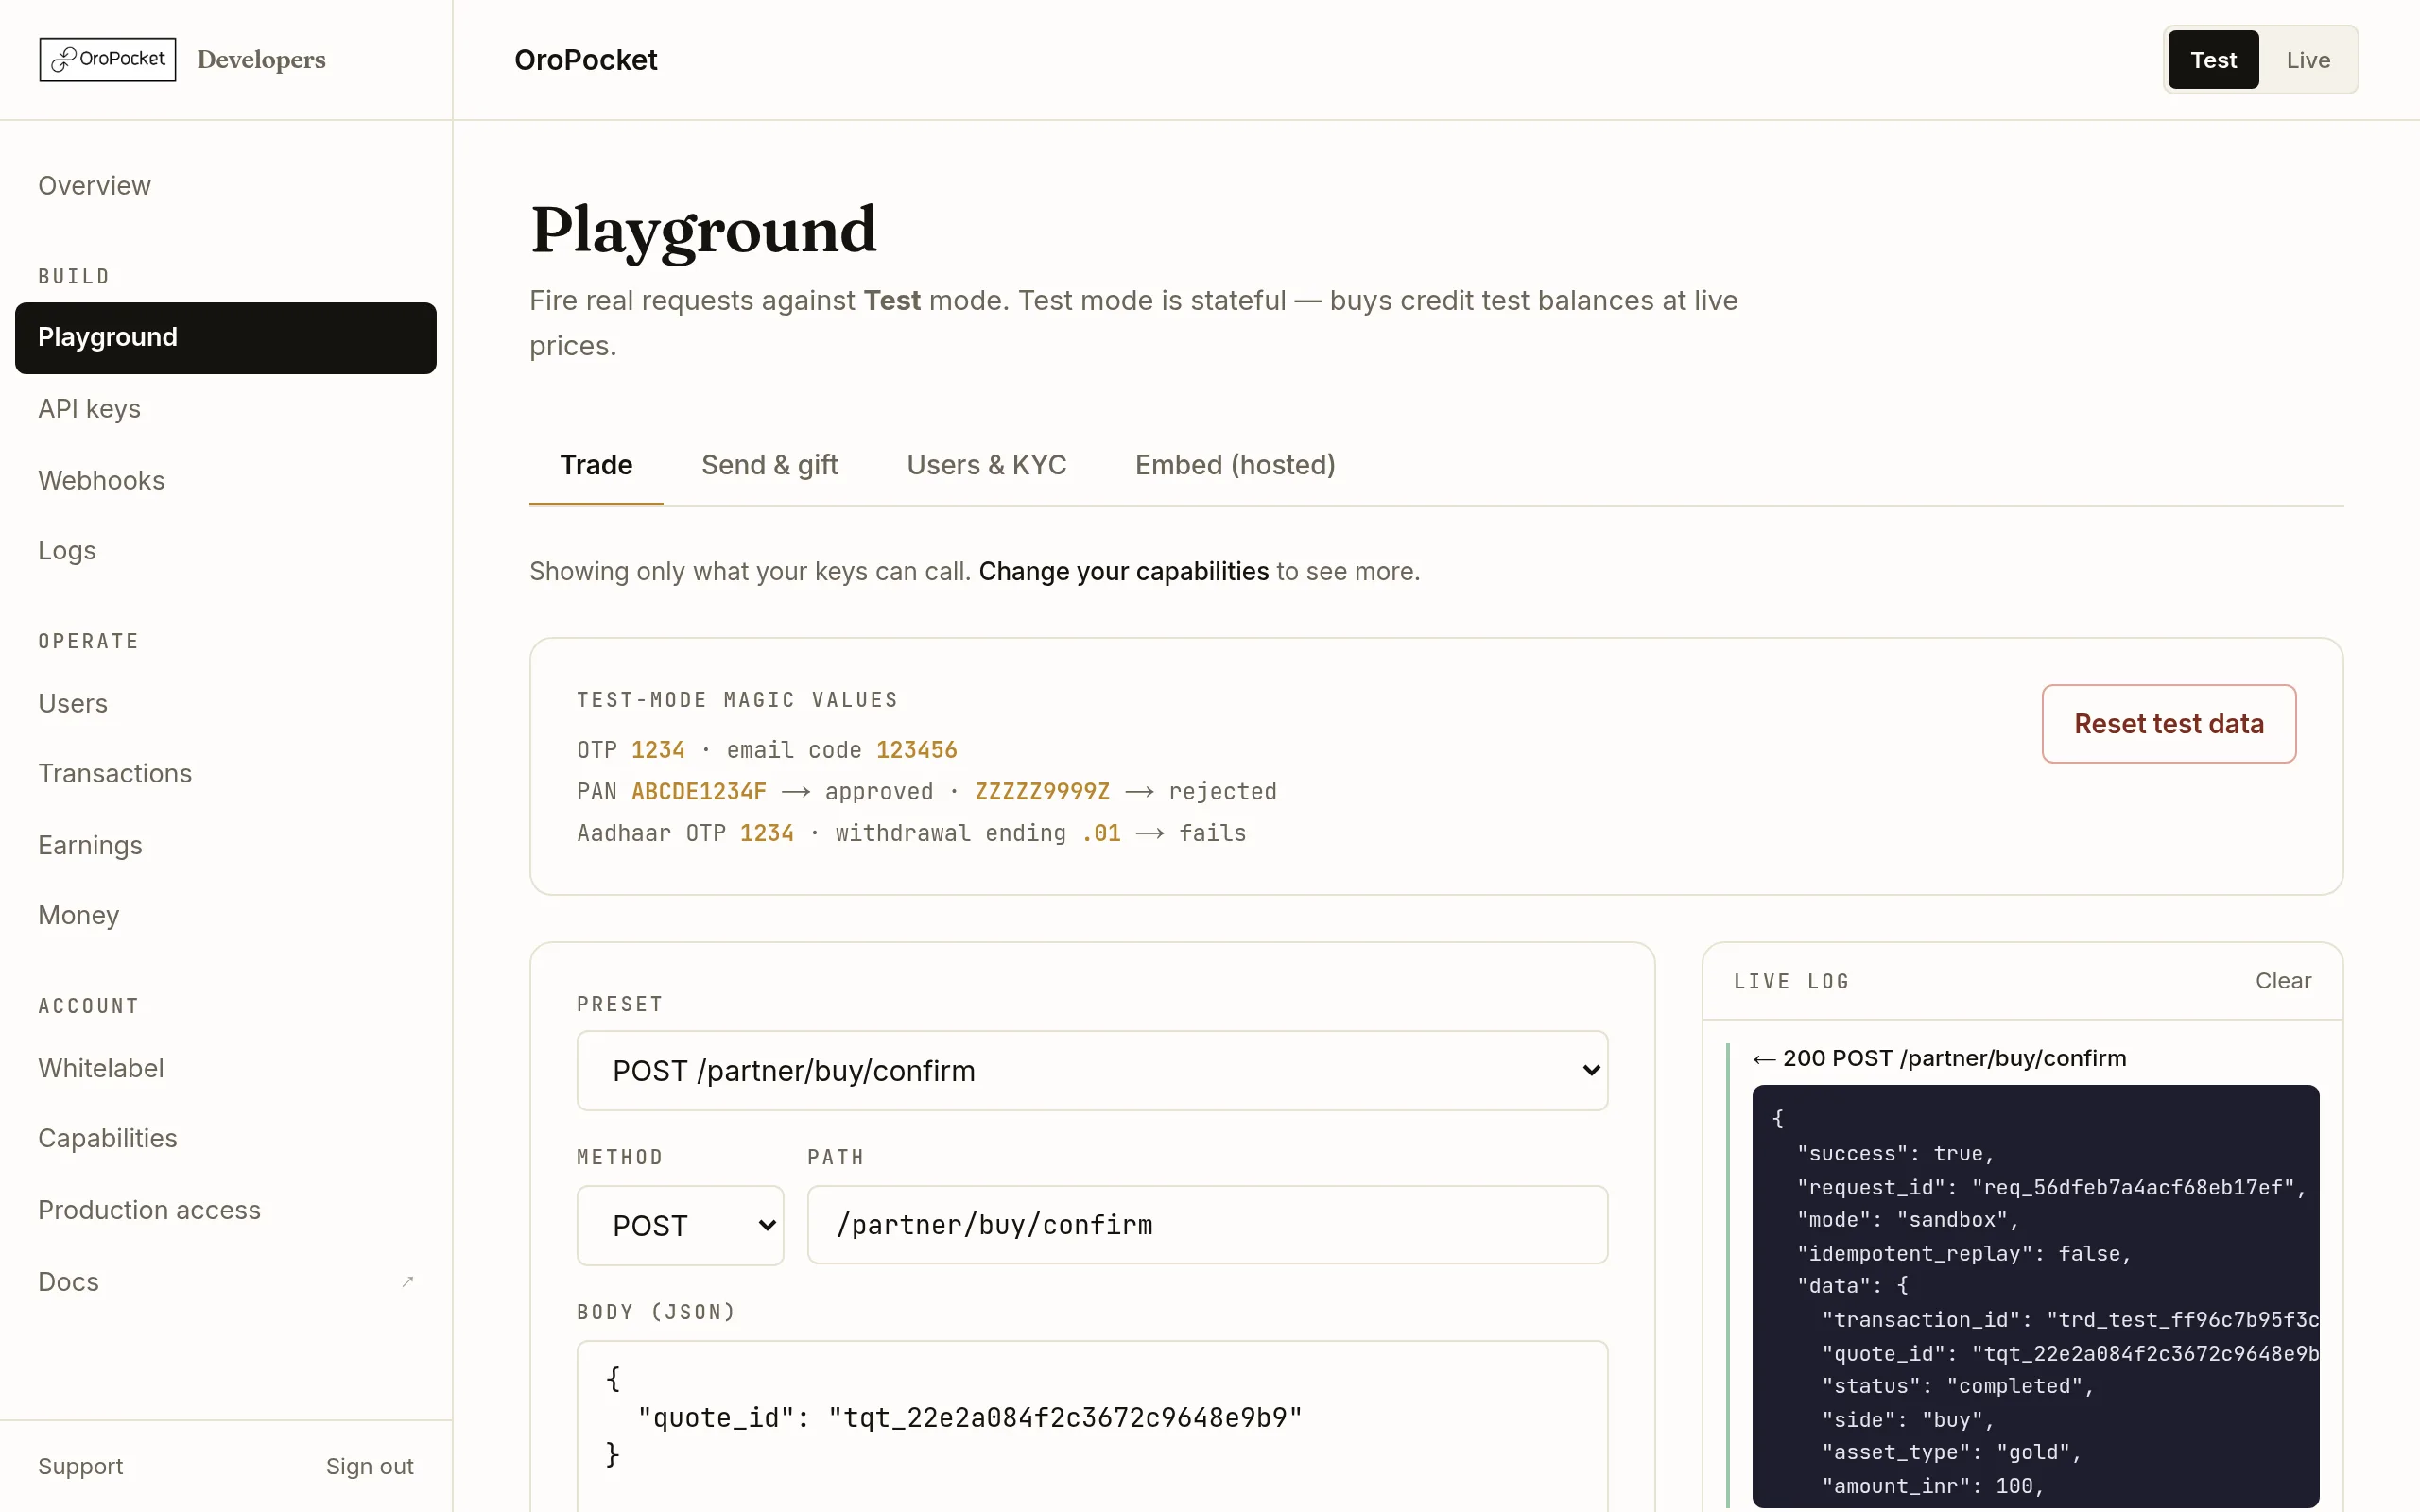Open Earnings page
This screenshot has width=2420, height=1512.
click(x=225, y=845)
